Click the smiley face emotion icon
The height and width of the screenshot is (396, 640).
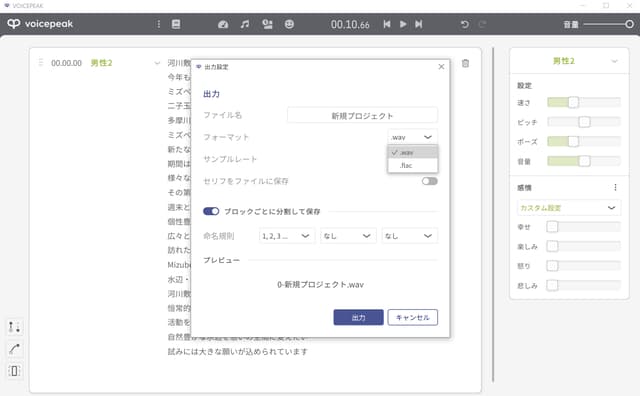pyautogui.click(x=289, y=24)
